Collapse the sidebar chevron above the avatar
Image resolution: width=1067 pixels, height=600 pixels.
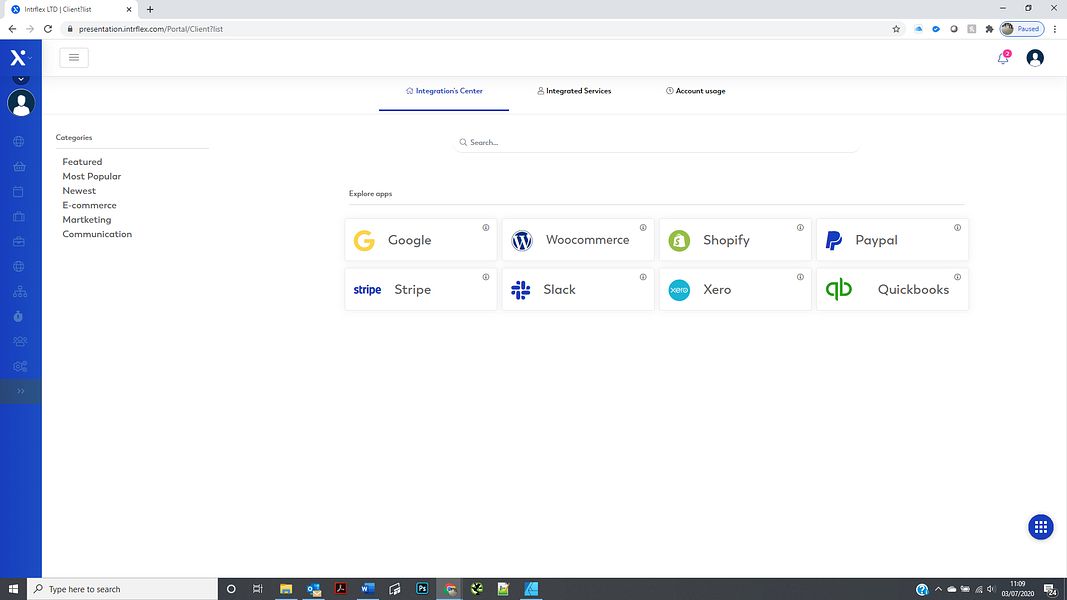point(21,79)
